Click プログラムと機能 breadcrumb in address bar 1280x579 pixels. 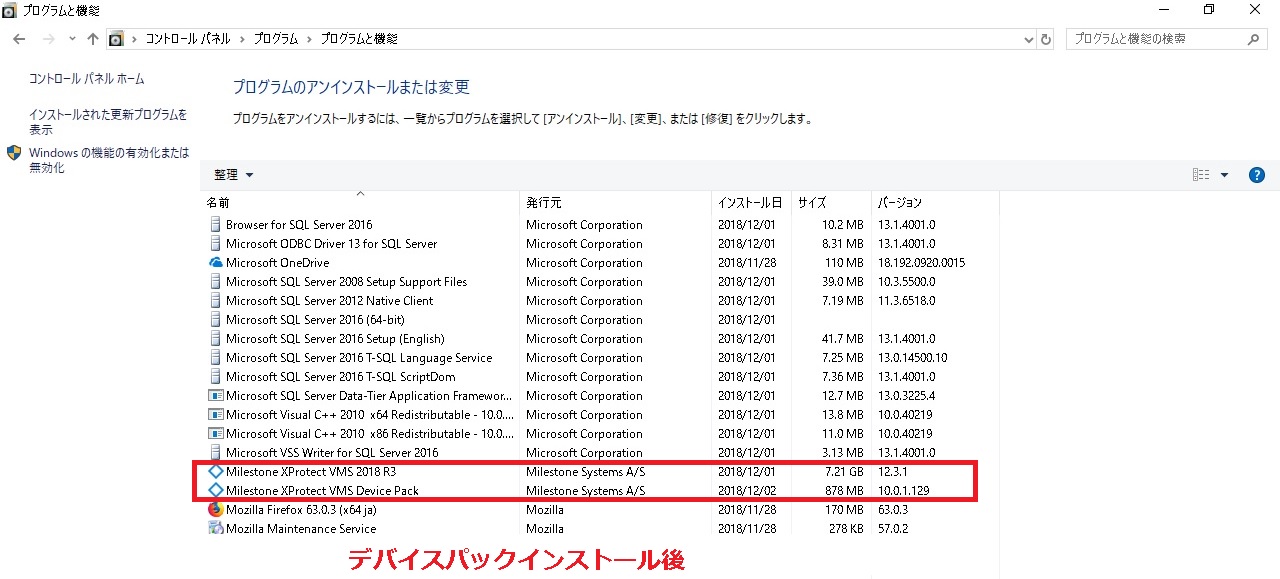point(359,39)
